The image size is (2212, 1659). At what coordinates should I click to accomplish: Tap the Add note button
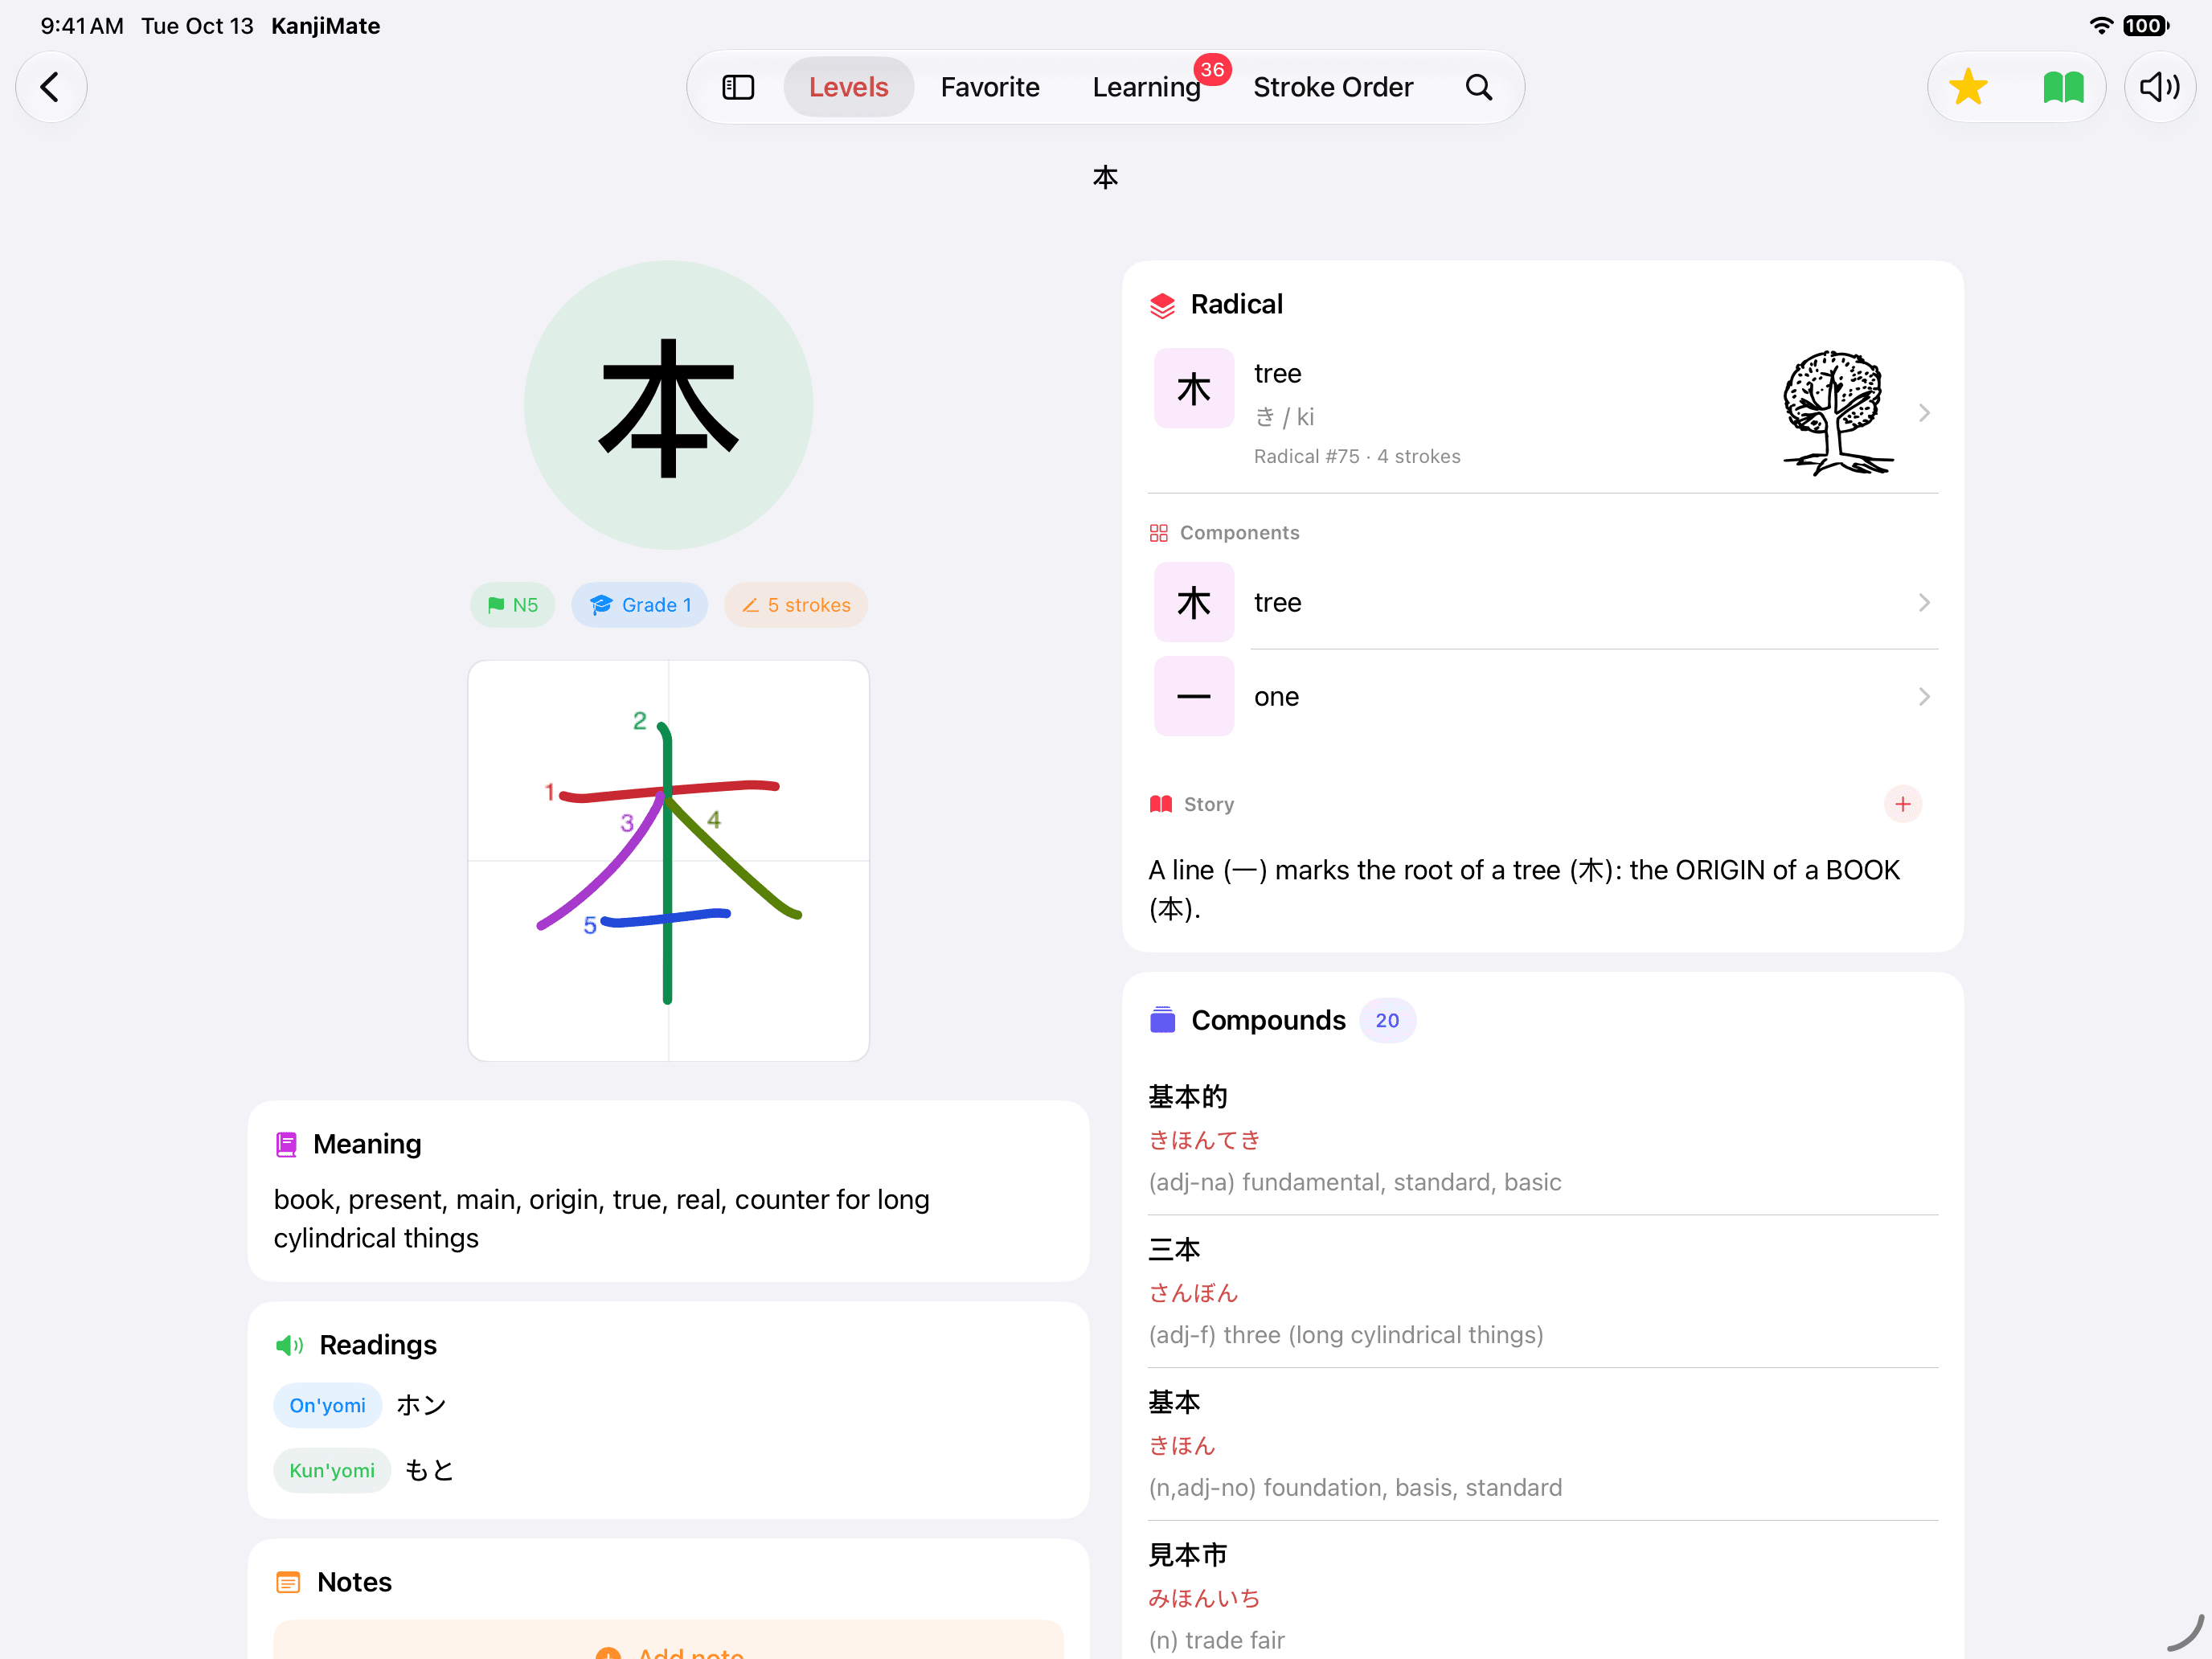point(668,1640)
